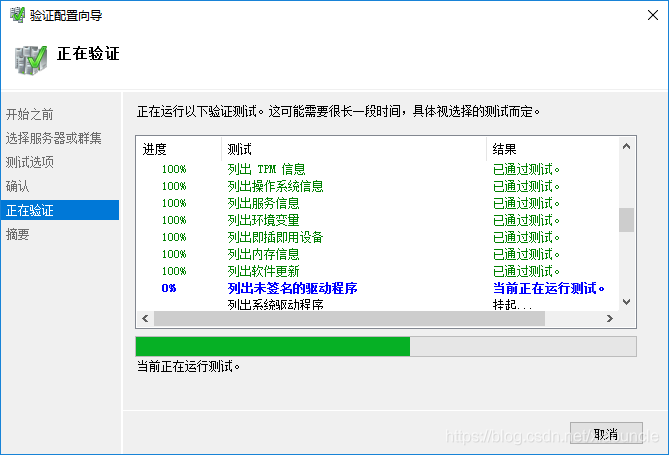Click the 正在验证 page heading

click(88, 54)
